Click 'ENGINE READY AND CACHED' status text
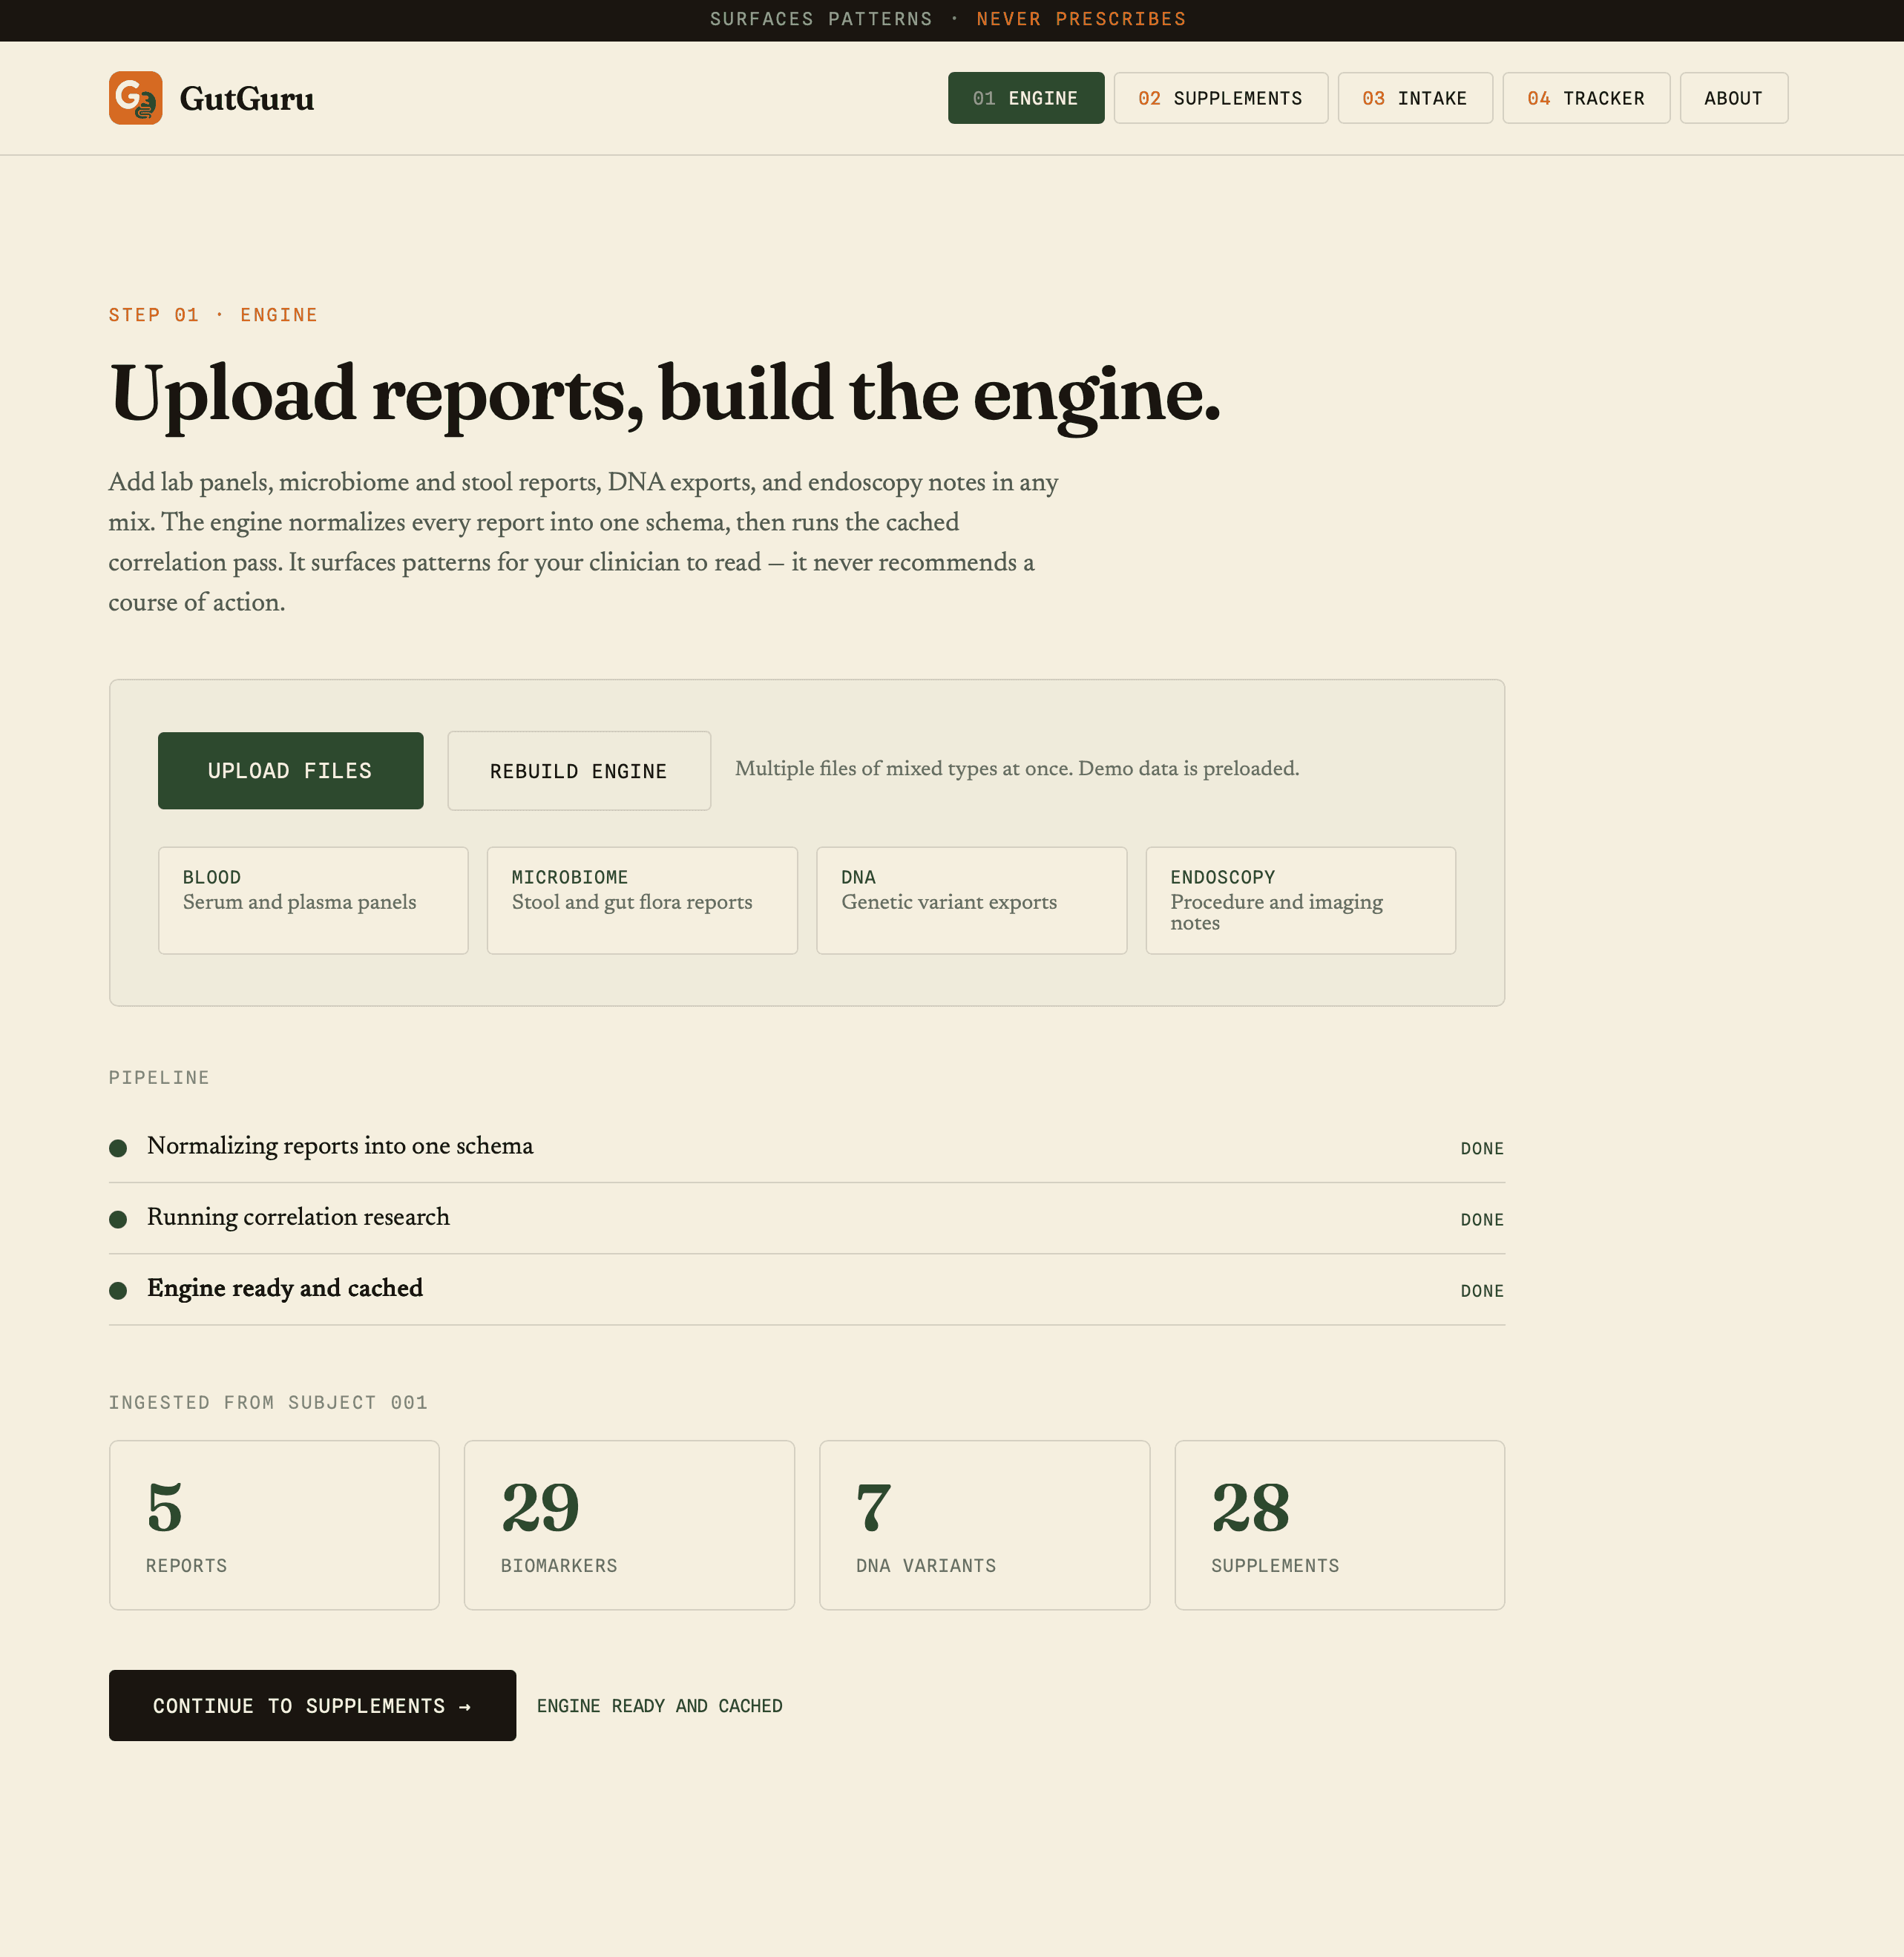The height and width of the screenshot is (1957, 1904). (x=659, y=1706)
